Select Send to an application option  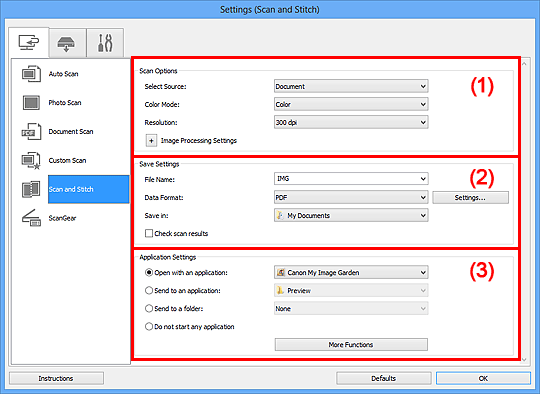[149, 291]
